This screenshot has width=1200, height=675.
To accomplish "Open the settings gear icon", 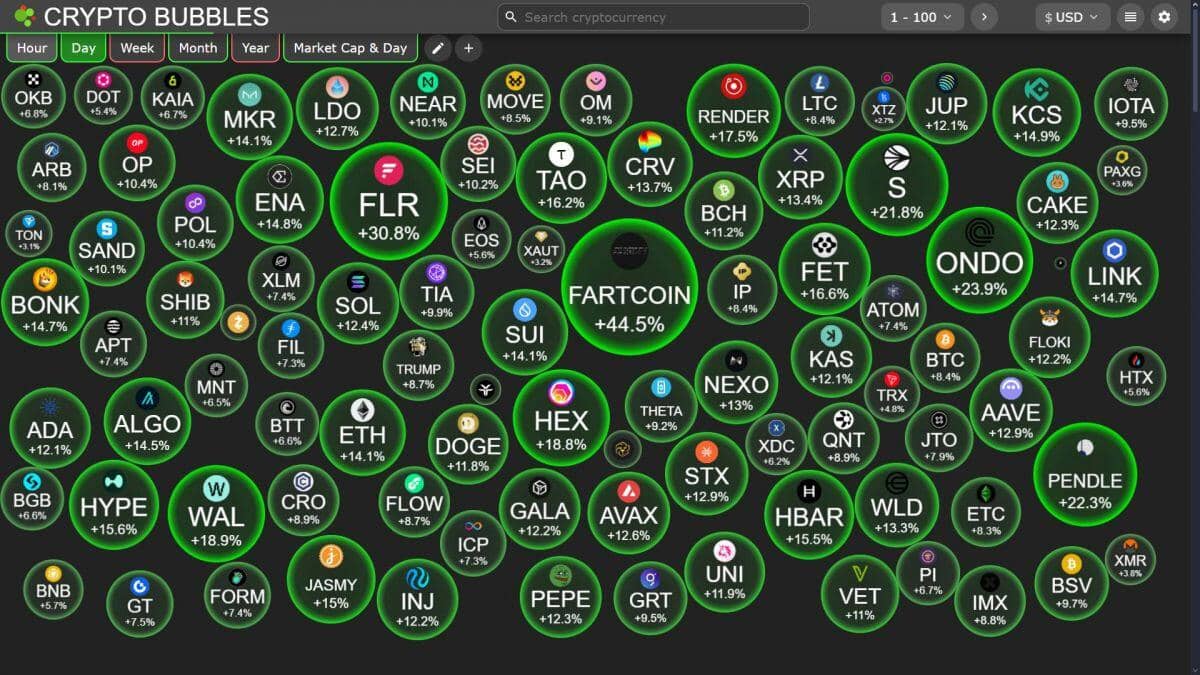I will tap(1163, 17).
